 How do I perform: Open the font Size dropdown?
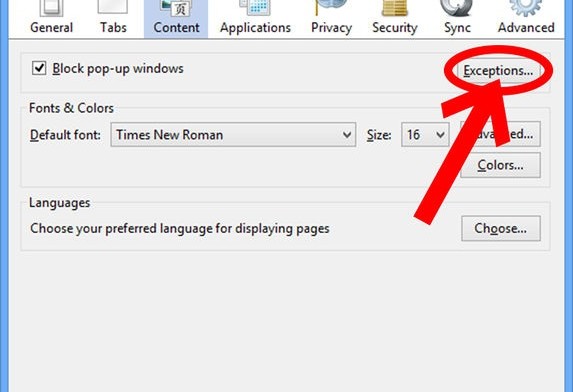click(425, 135)
